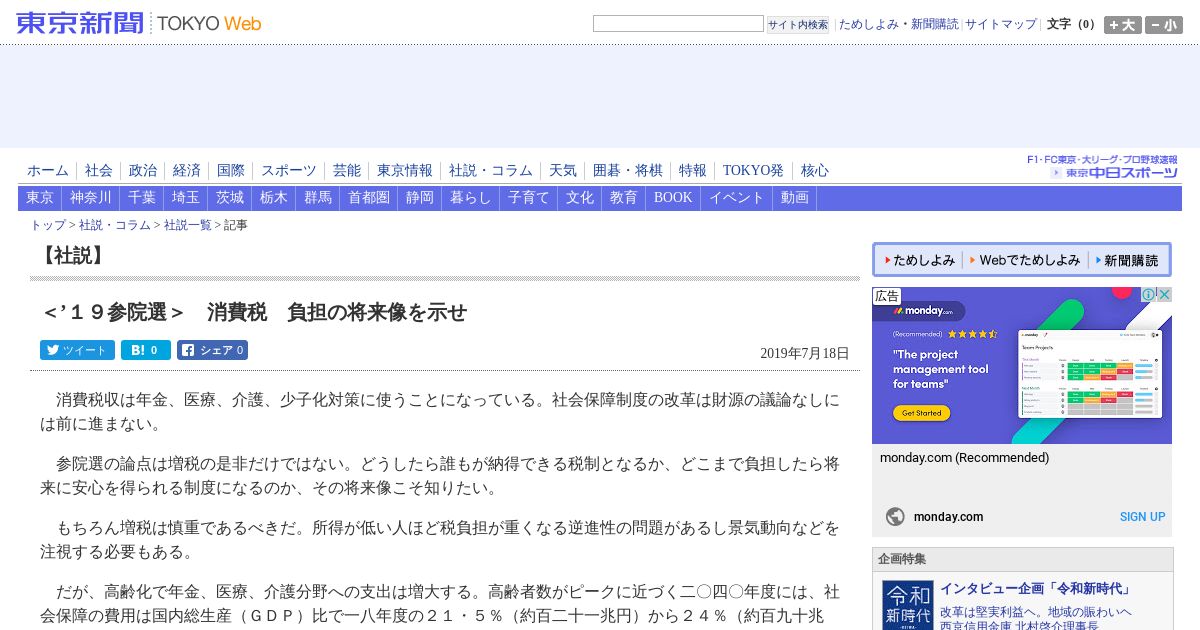The width and height of the screenshot is (1200, 630).
Task: Open the スポーツ section
Action: point(289,171)
